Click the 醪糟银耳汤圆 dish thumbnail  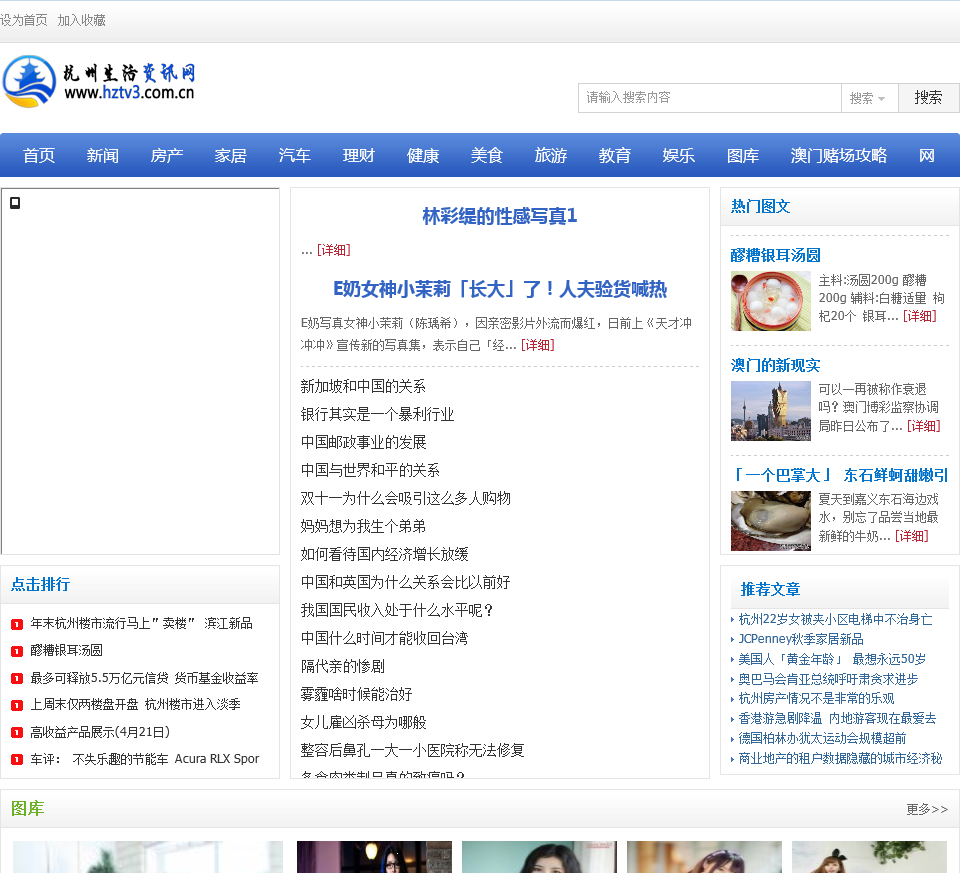tap(771, 301)
